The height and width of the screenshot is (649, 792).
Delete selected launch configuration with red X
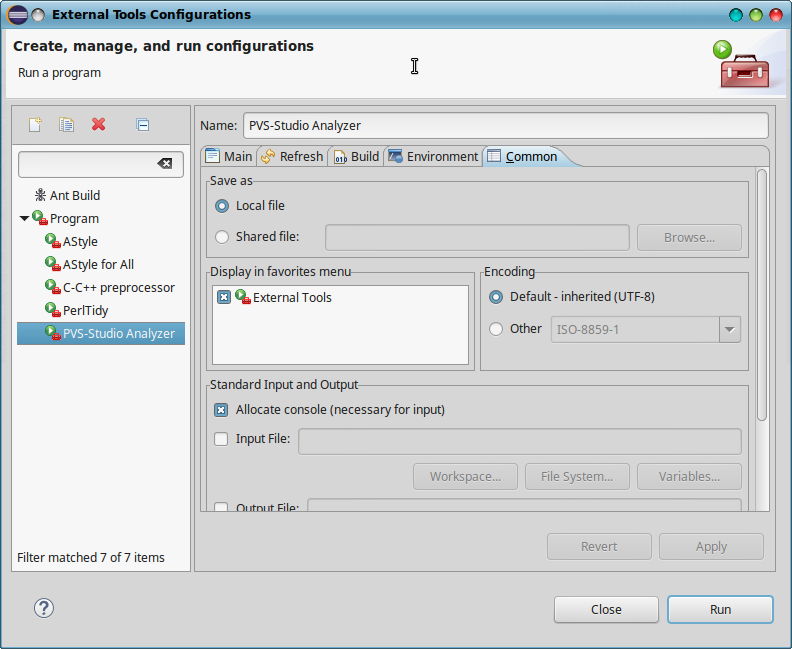click(x=98, y=124)
